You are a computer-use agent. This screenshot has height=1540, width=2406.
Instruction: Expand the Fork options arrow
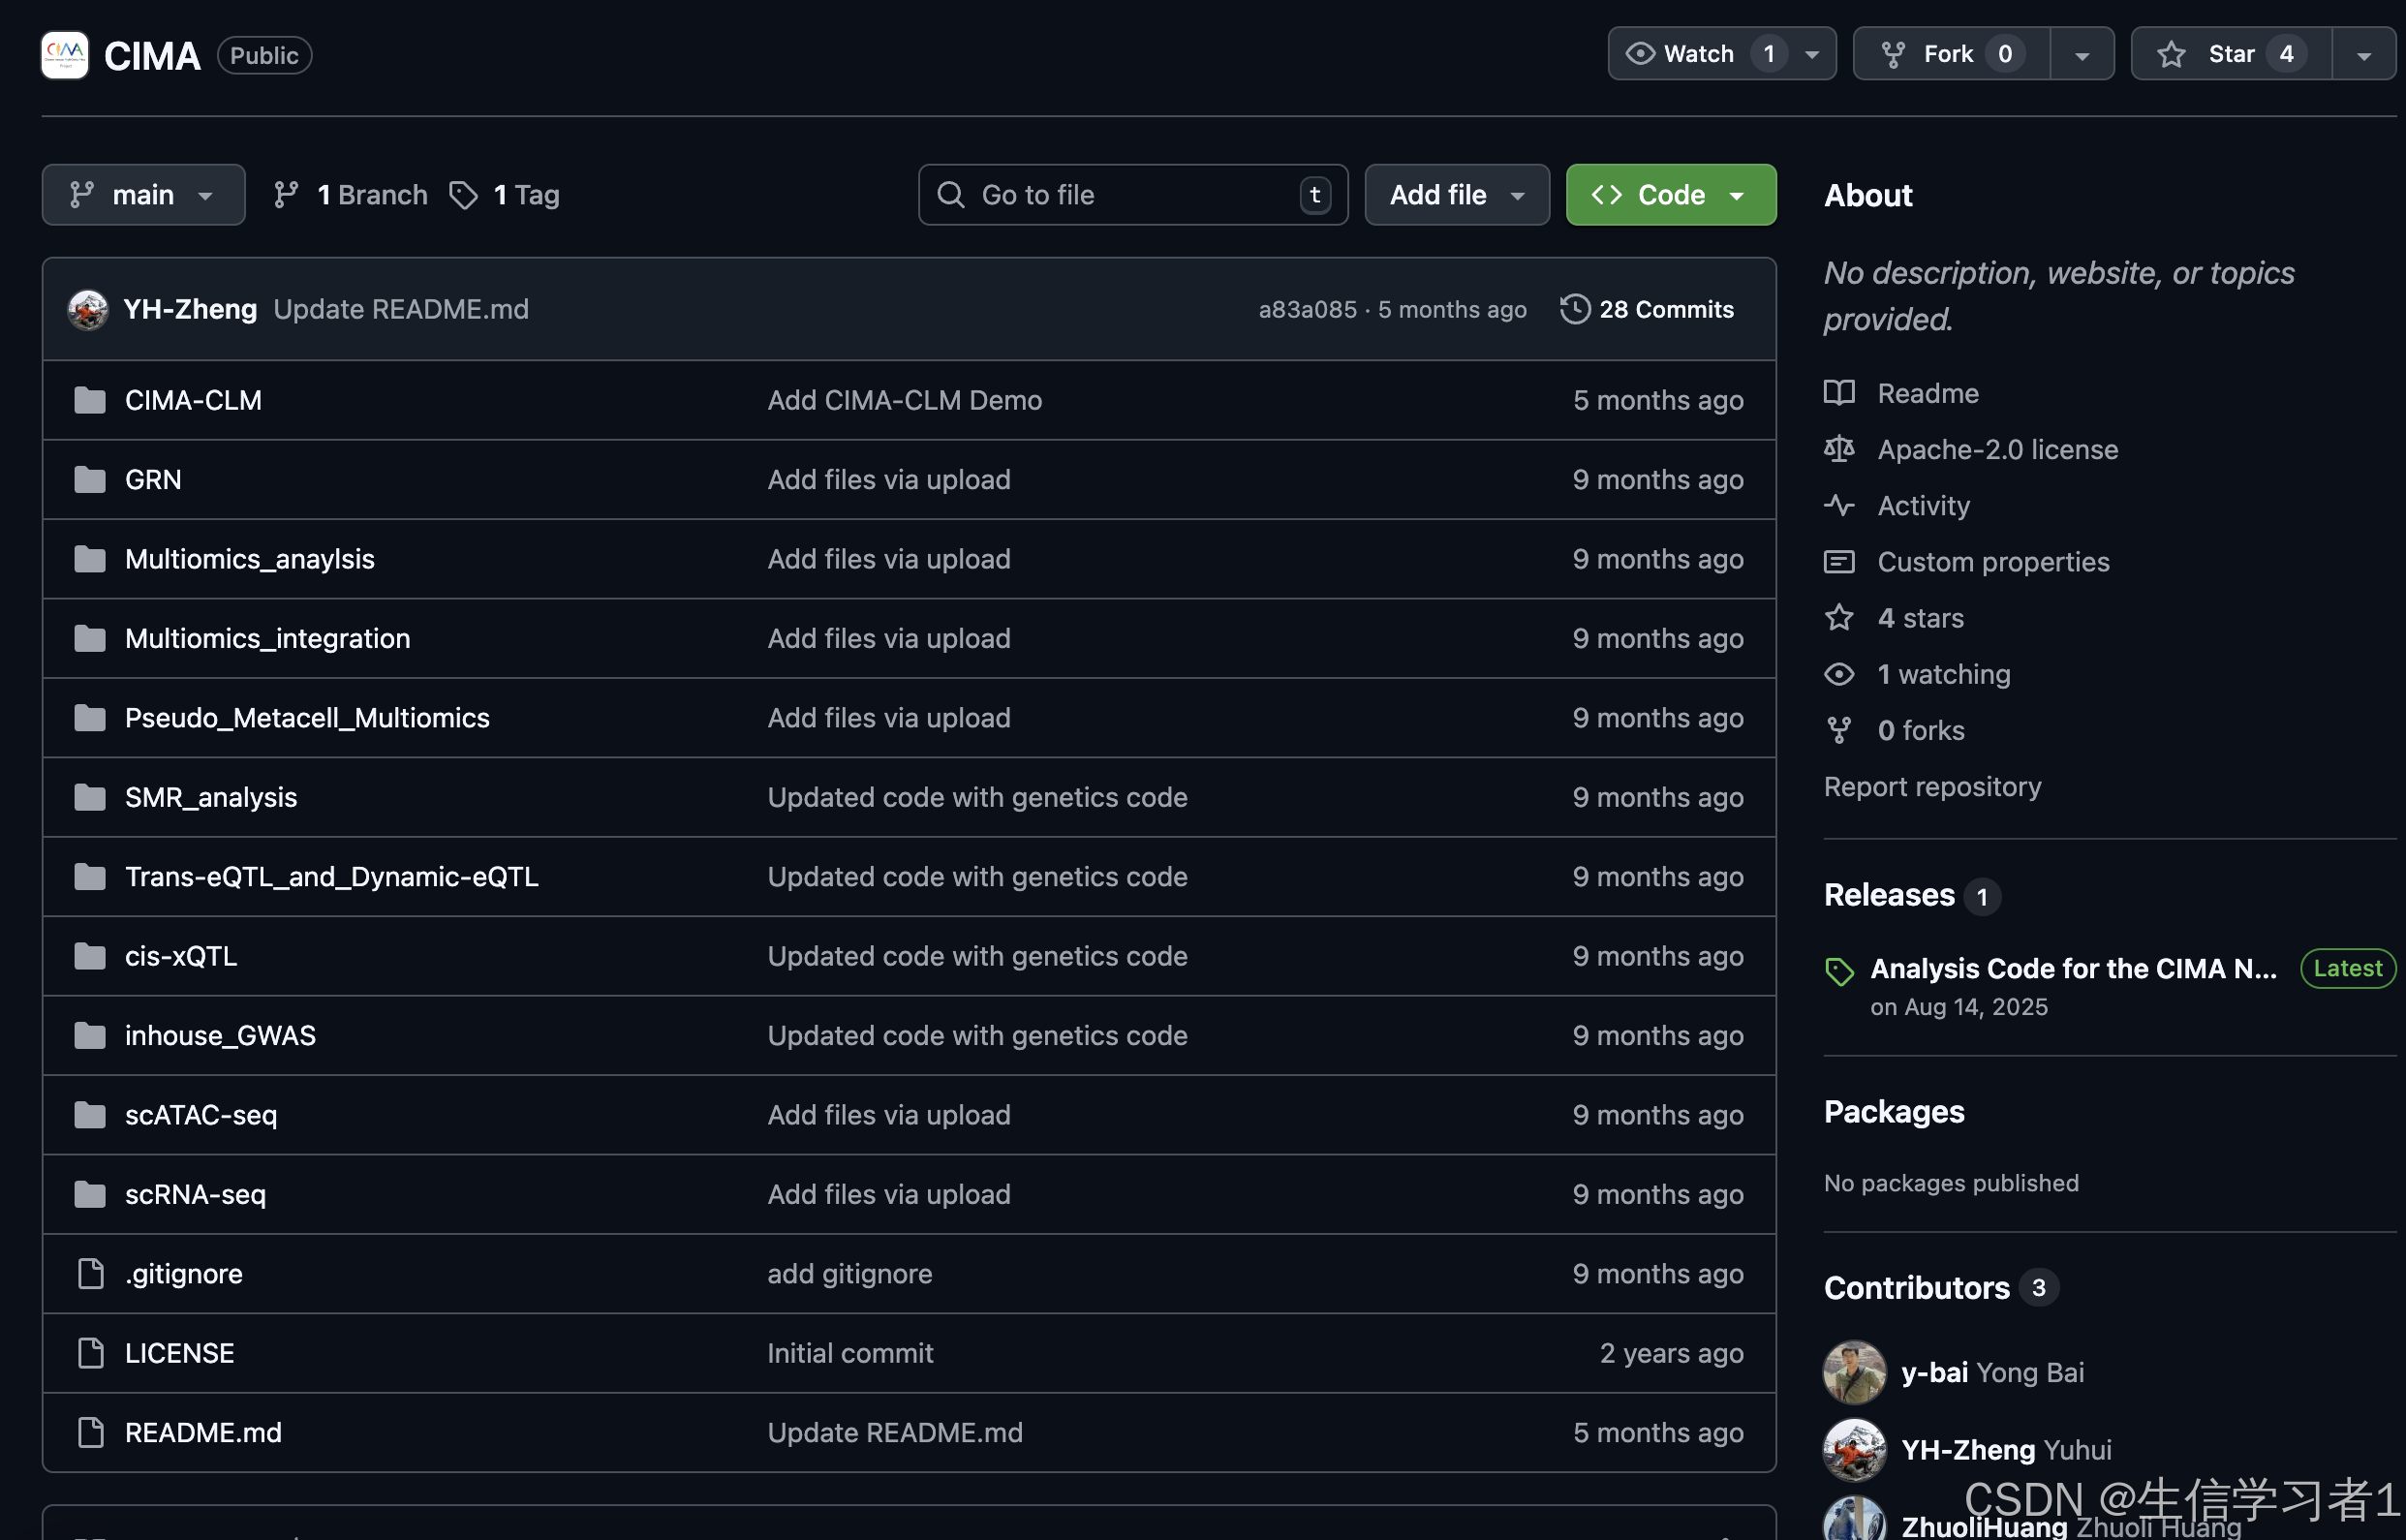[2082, 55]
